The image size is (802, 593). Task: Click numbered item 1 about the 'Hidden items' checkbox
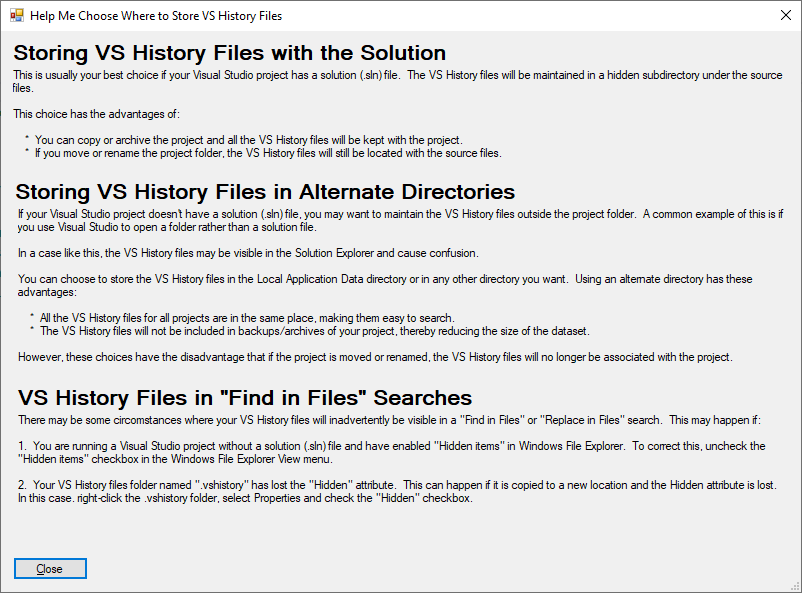[392, 452]
